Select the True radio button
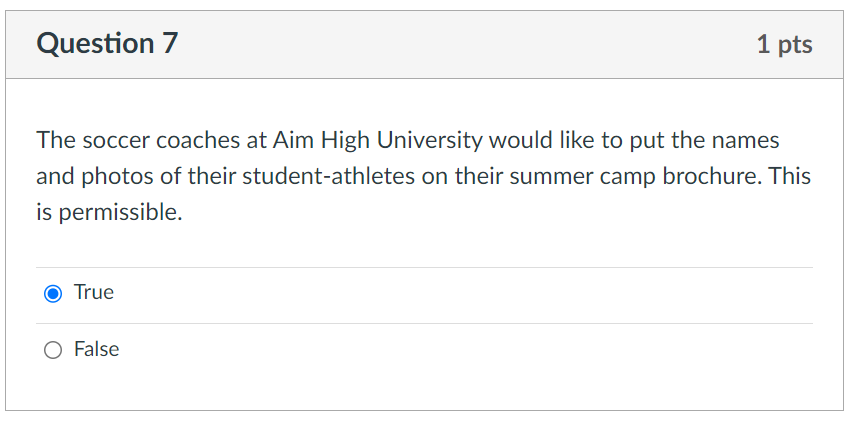Viewport: 859px width, 424px height. 53,294
